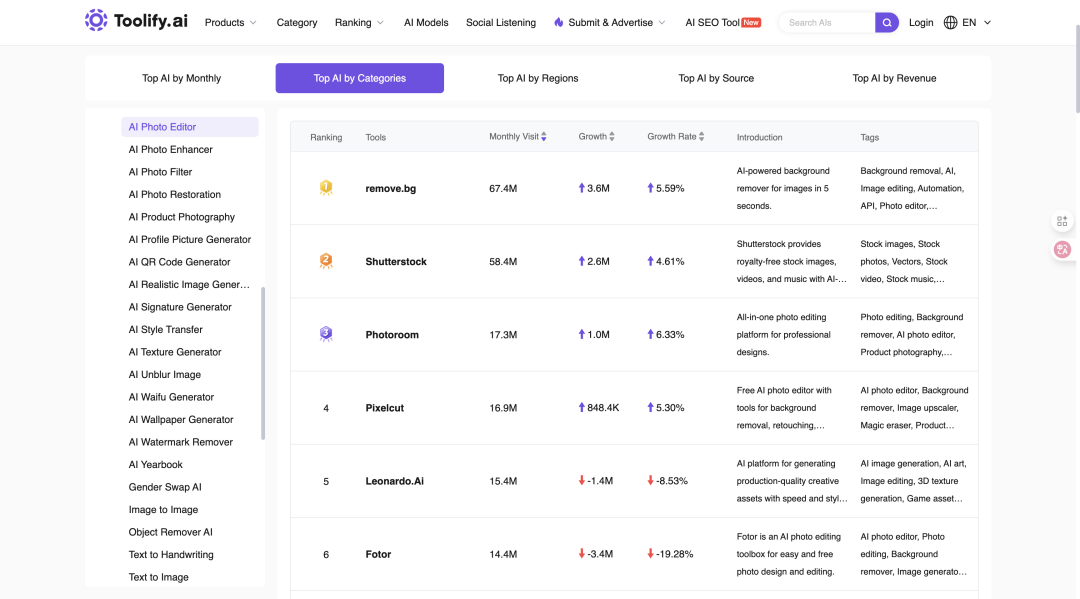1080x599 pixels.
Task: Select AI Waifu Generator category
Action: (171, 397)
